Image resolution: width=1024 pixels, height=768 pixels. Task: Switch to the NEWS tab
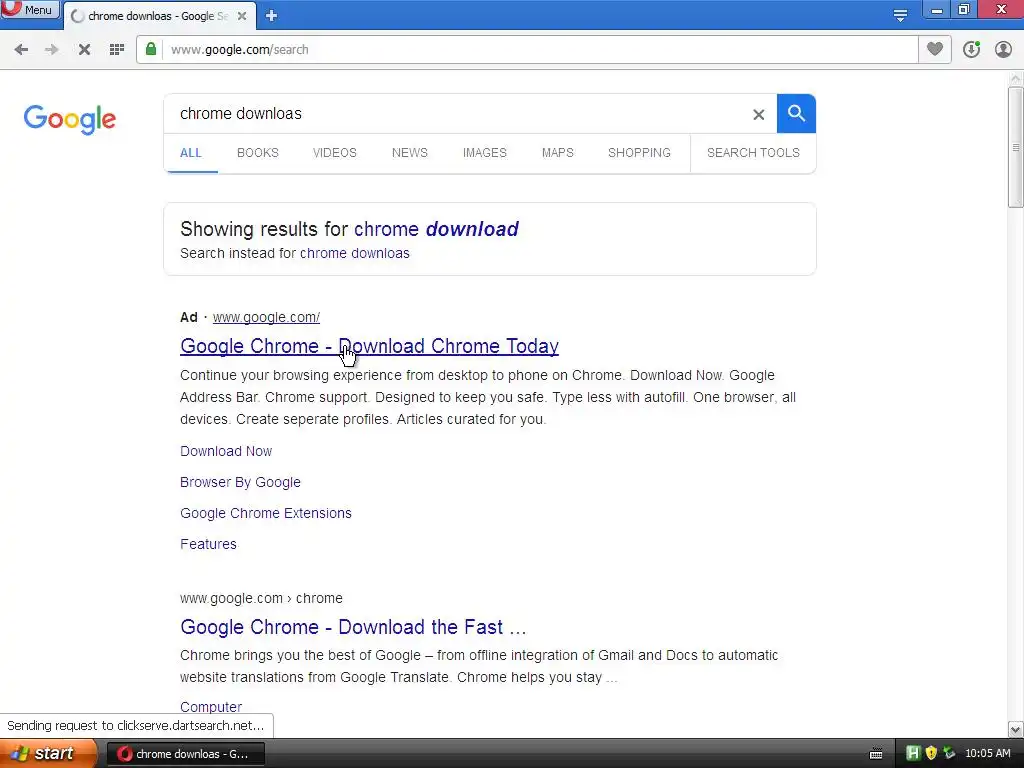click(x=409, y=153)
